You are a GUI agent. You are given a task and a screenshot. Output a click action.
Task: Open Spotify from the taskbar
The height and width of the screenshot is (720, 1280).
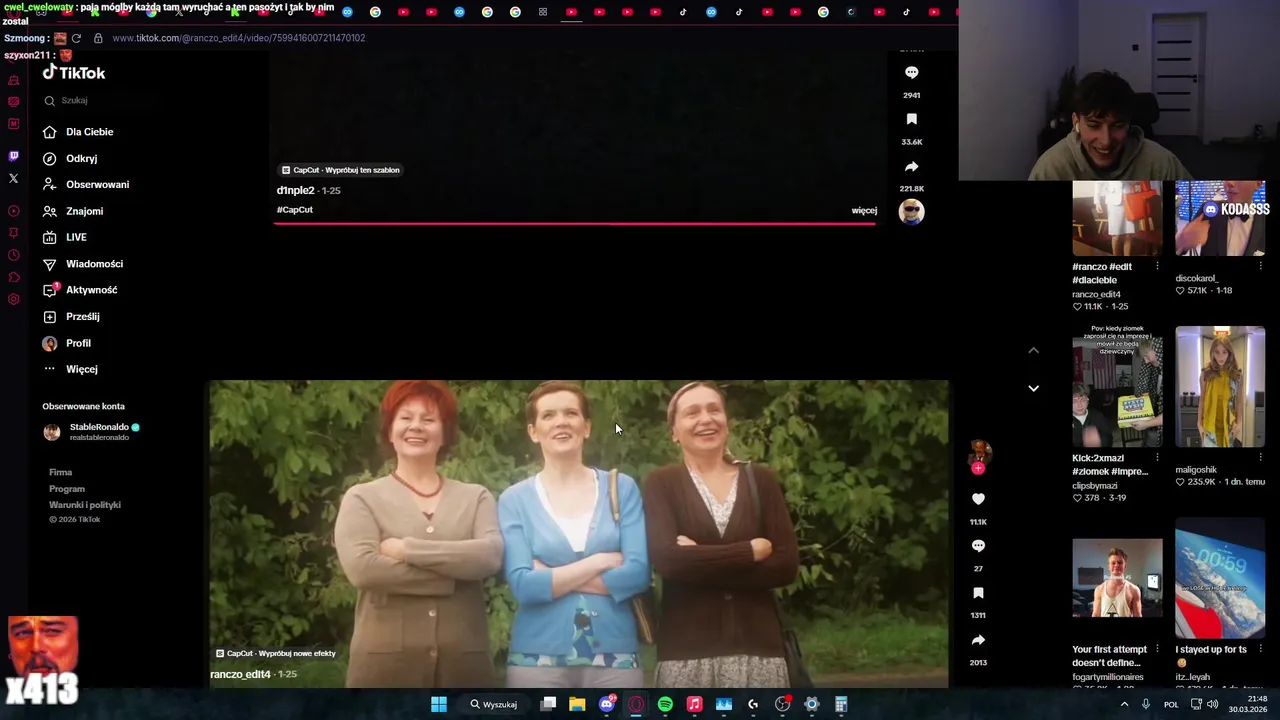tap(665, 704)
